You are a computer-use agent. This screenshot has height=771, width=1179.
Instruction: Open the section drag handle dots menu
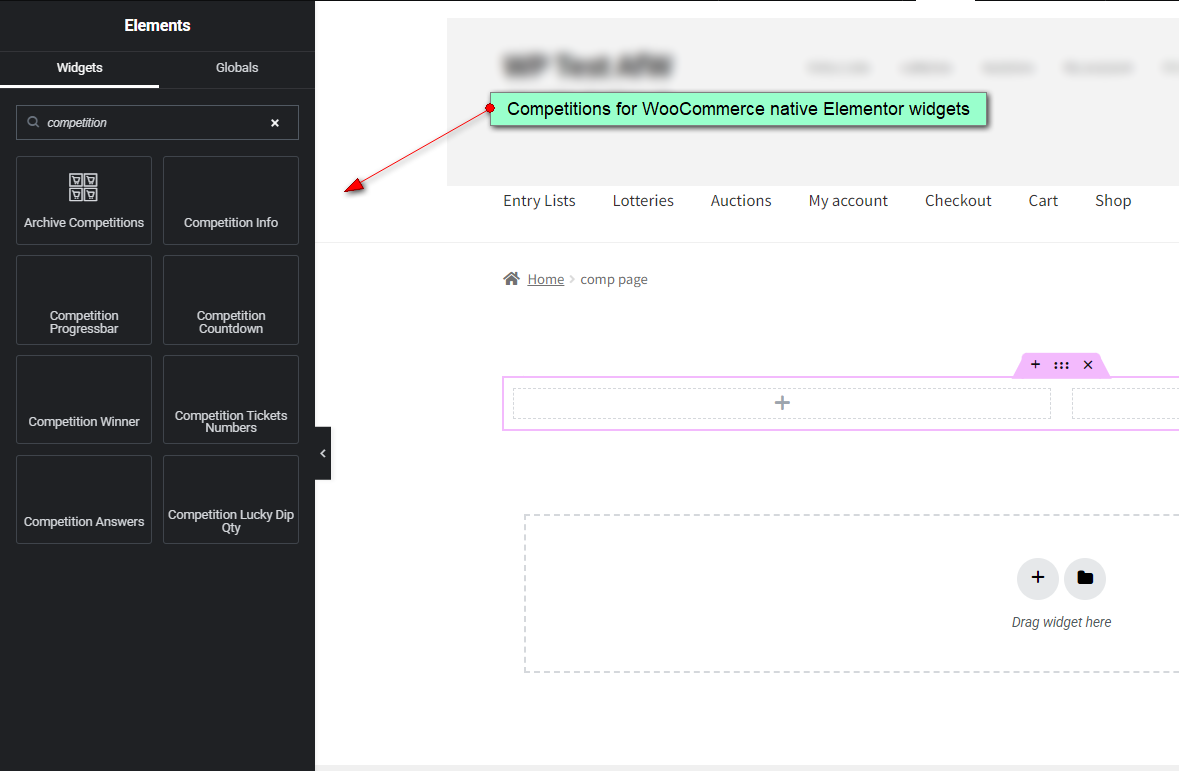coord(1061,364)
